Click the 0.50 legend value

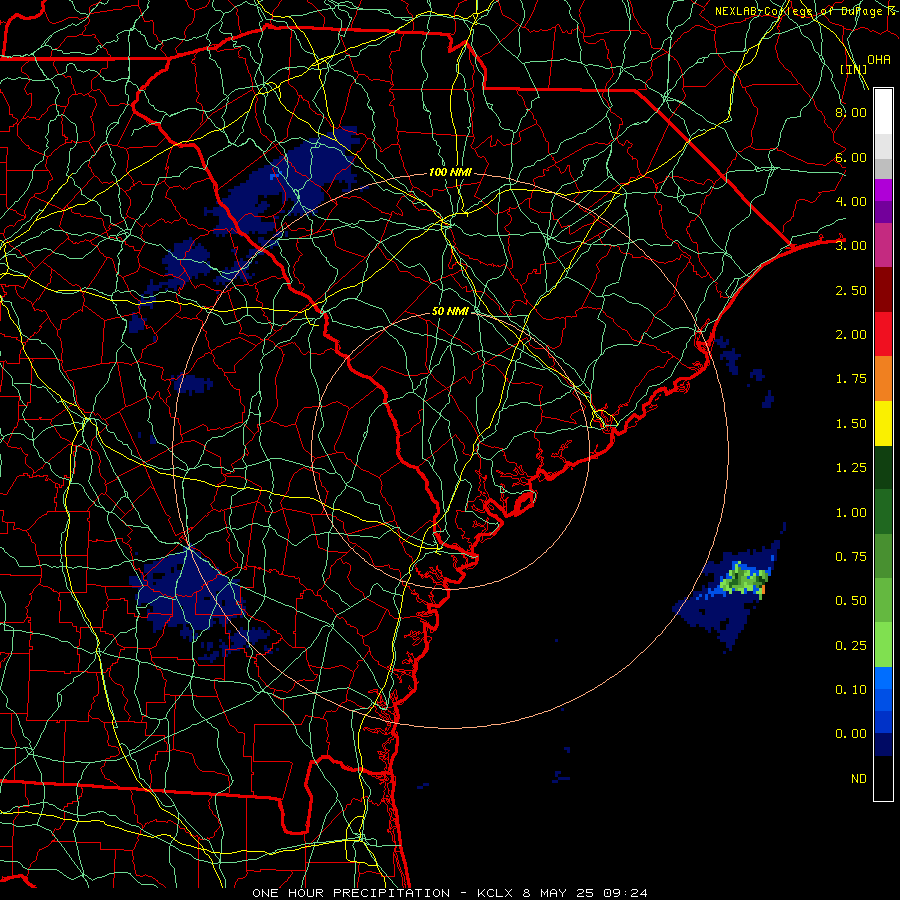[851, 601]
